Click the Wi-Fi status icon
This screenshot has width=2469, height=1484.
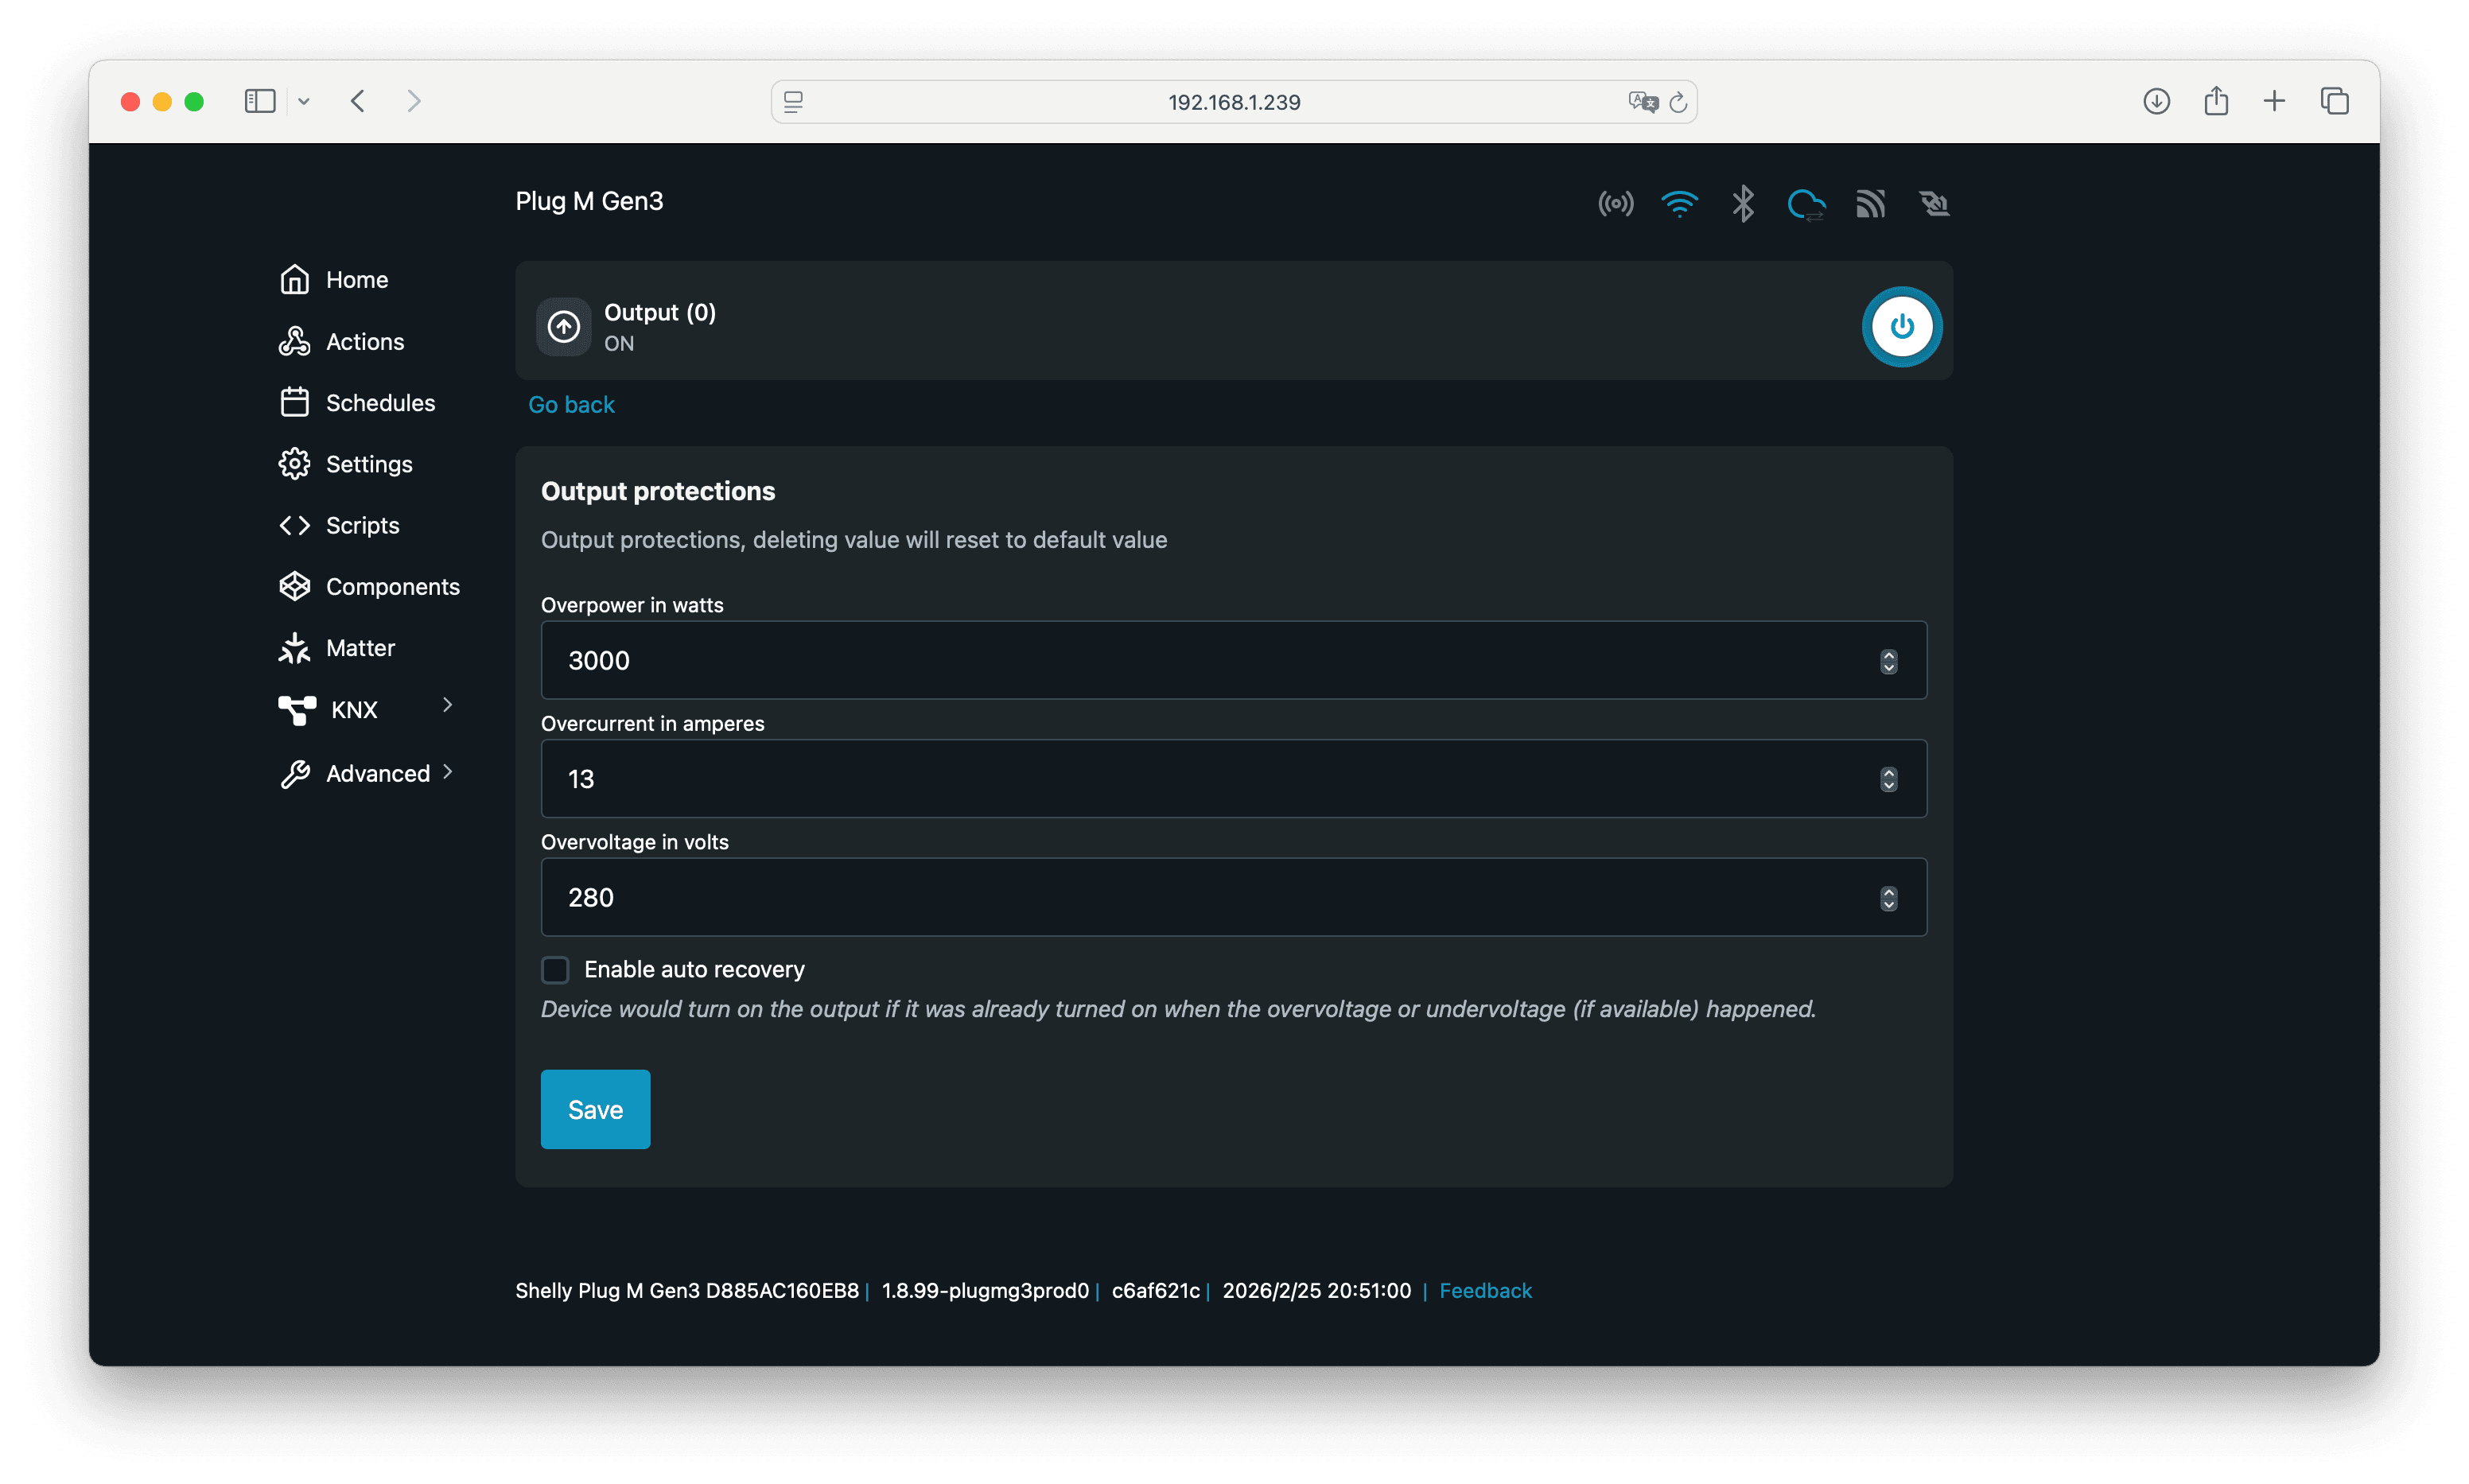[1679, 204]
